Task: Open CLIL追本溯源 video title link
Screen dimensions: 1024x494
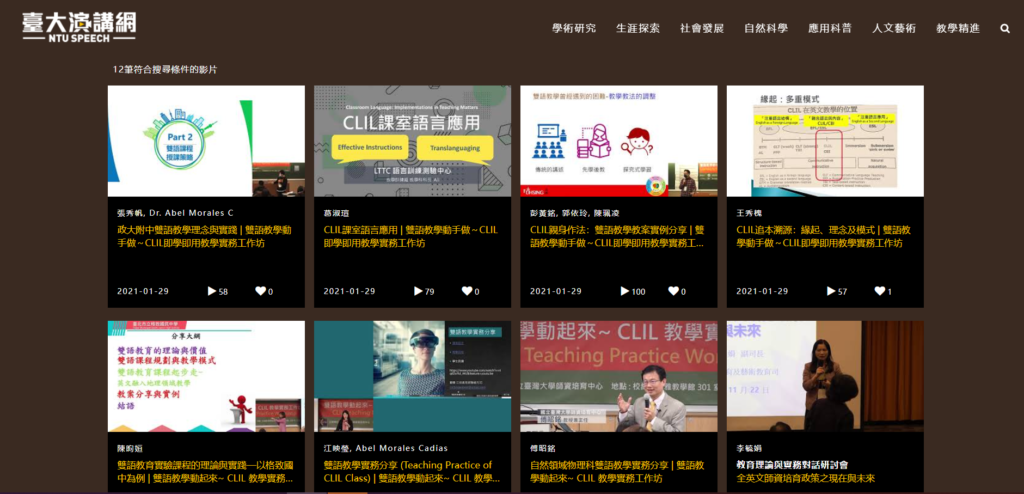Action: [824, 237]
